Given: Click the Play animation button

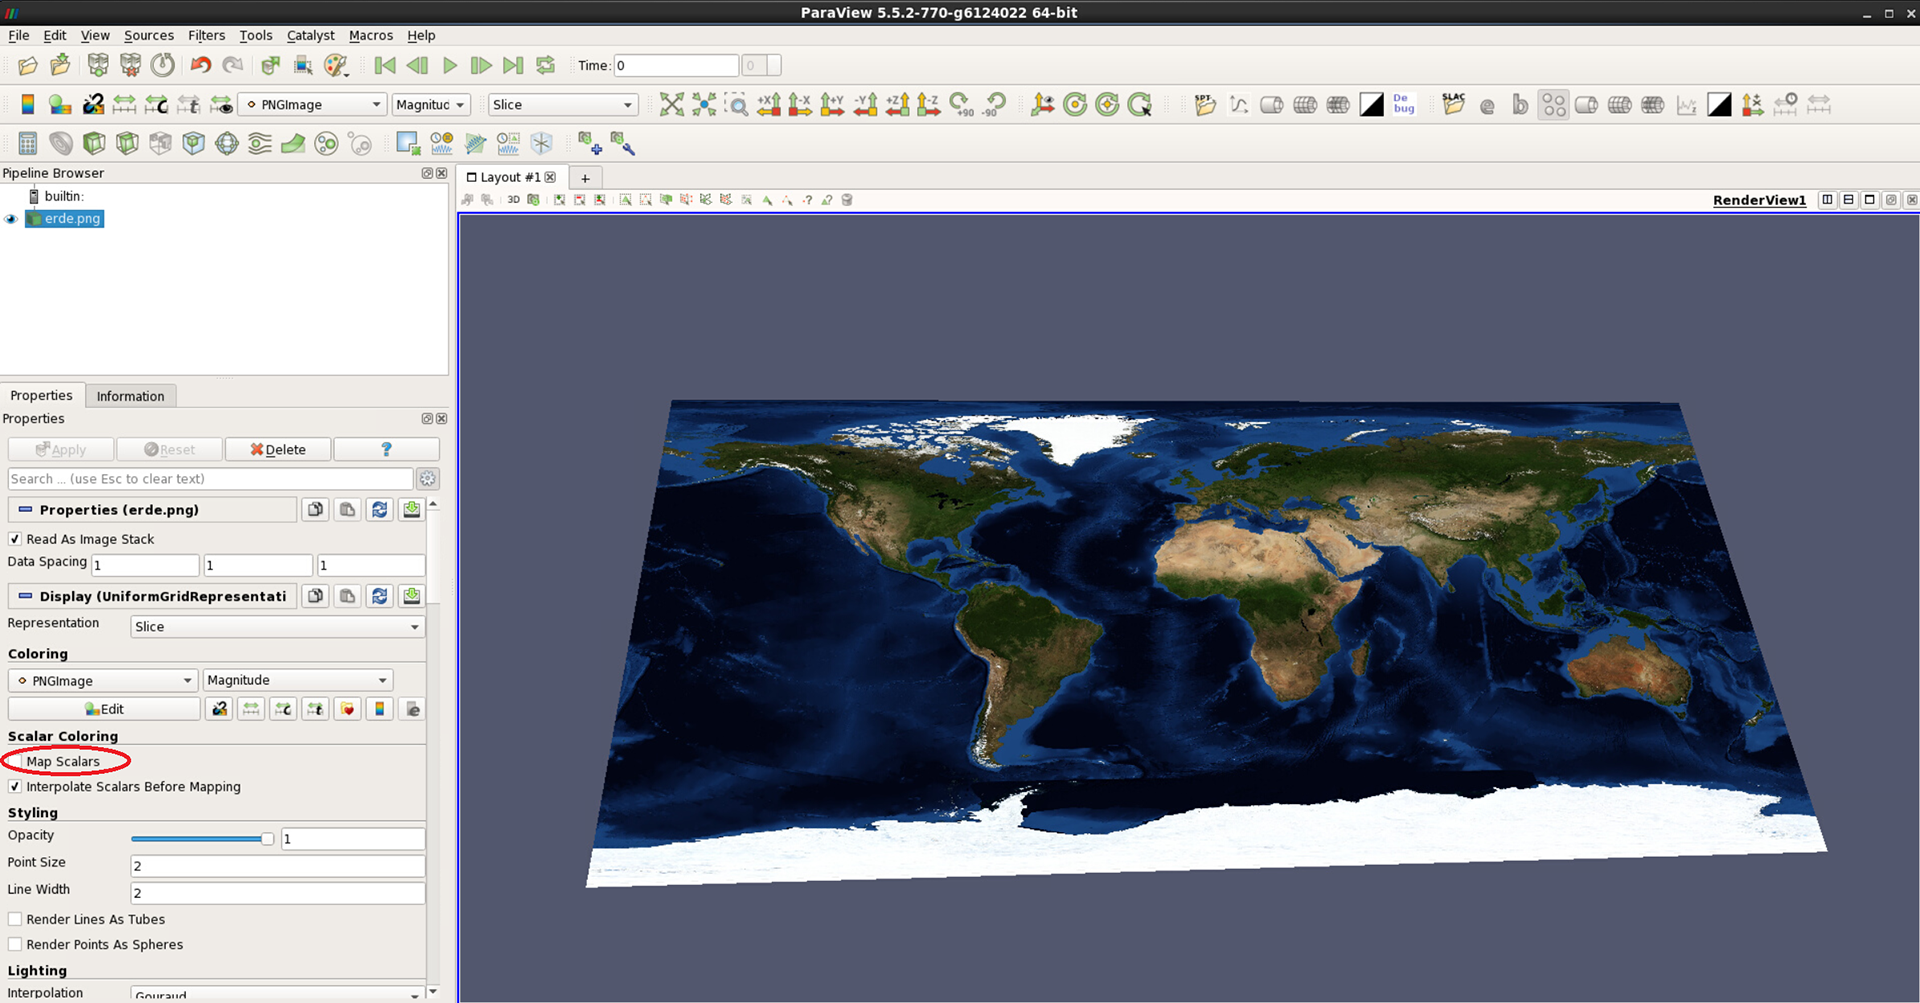Looking at the screenshot, I should 450,66.
